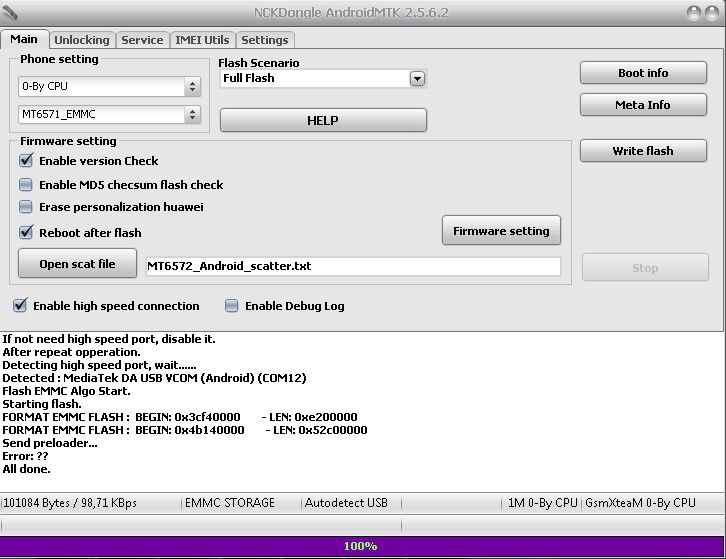Screen dimensions: 726x559
Task: Click '1M 0-By CPU' status entry
Action: [543, 503]
